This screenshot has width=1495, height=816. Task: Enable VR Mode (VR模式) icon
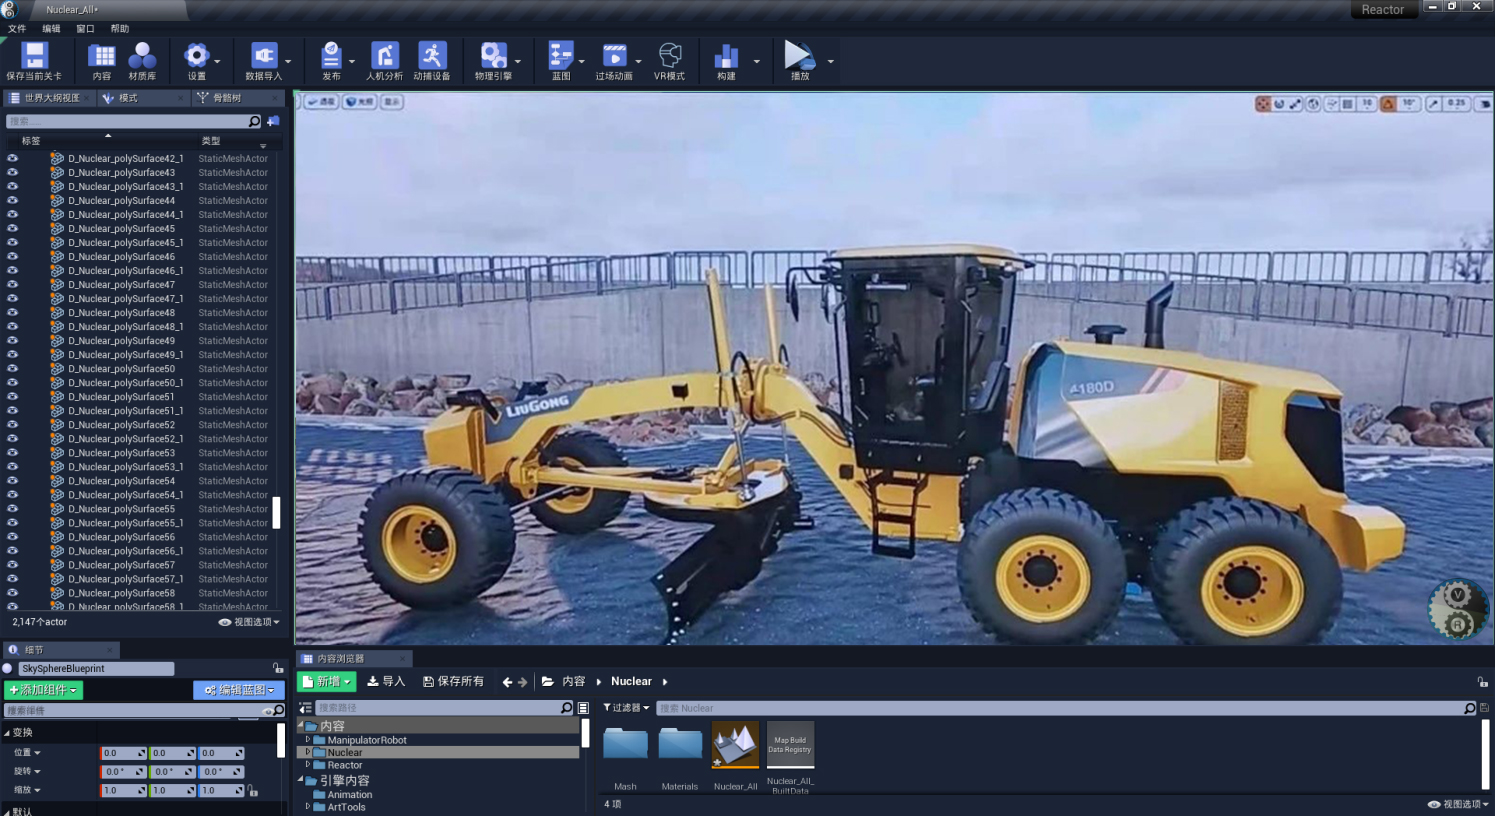(670, 56)
